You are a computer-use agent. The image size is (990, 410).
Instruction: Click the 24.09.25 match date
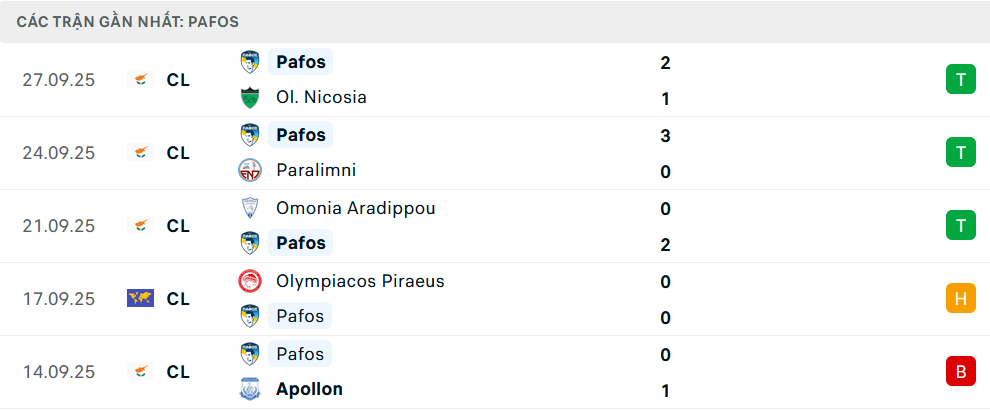coord(58,153)
